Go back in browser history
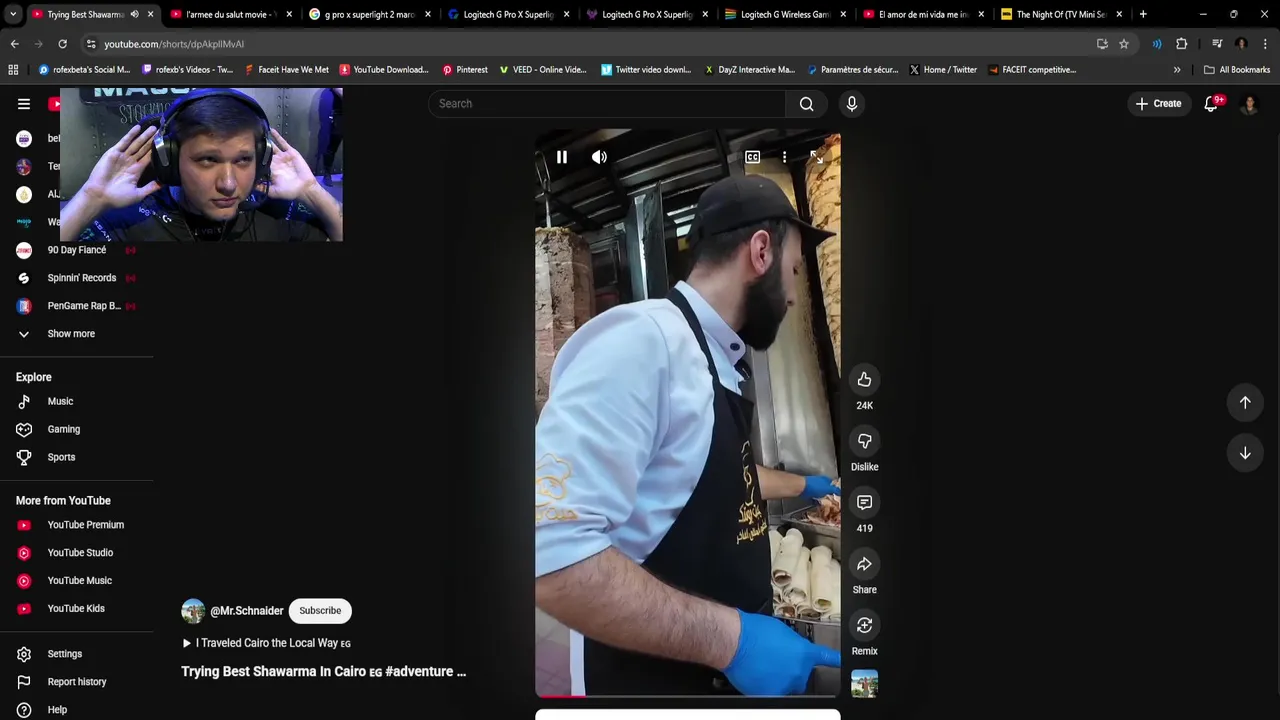 [14, 44]
